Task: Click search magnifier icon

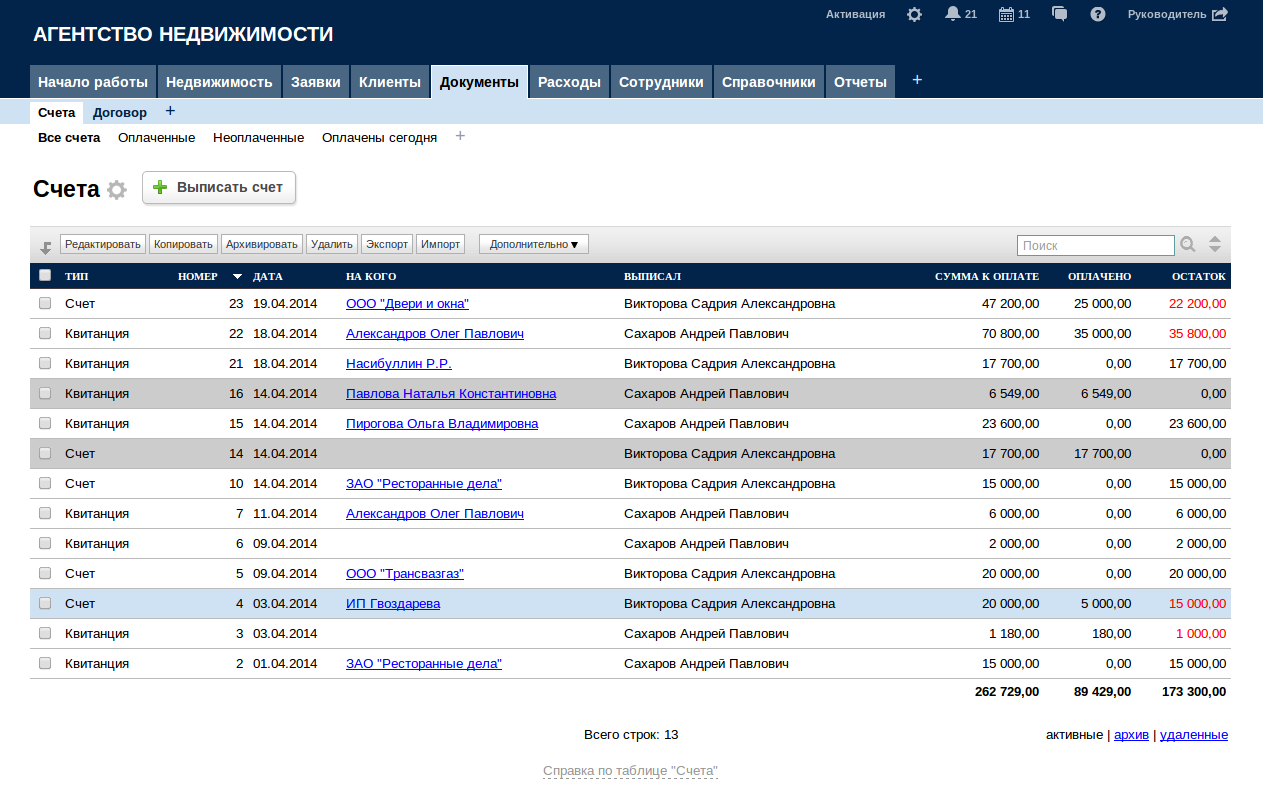Action: tap(1187, 244)
